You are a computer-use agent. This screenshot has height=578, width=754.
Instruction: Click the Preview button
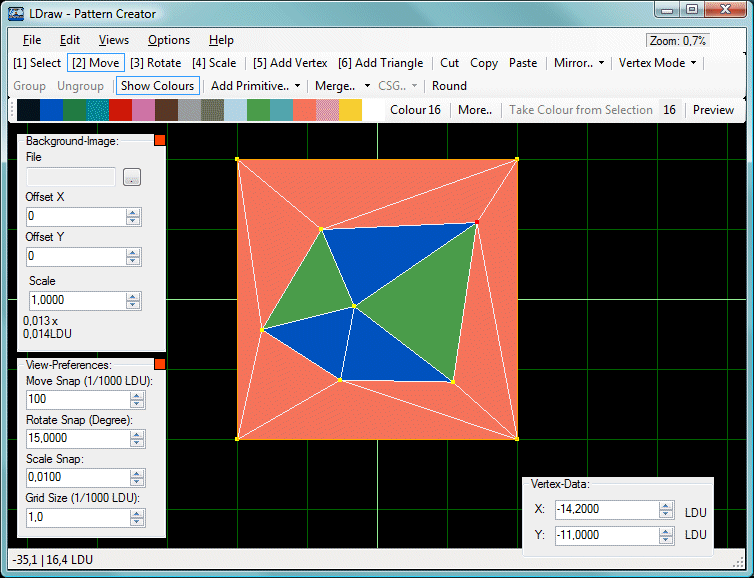coord(713,110)
